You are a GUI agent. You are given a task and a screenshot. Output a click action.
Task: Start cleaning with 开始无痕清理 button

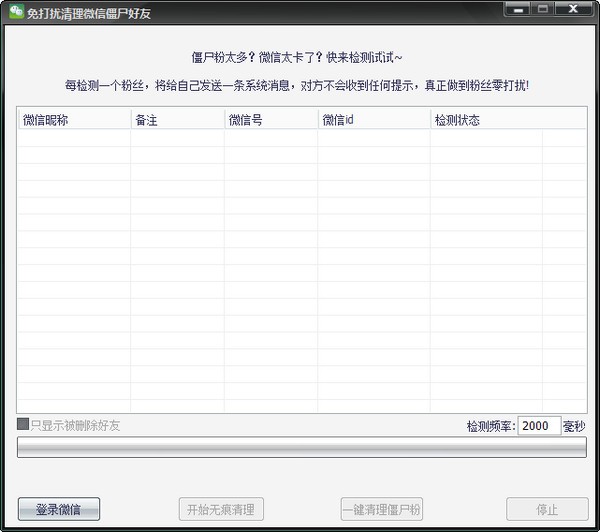(x=221, y=509)
